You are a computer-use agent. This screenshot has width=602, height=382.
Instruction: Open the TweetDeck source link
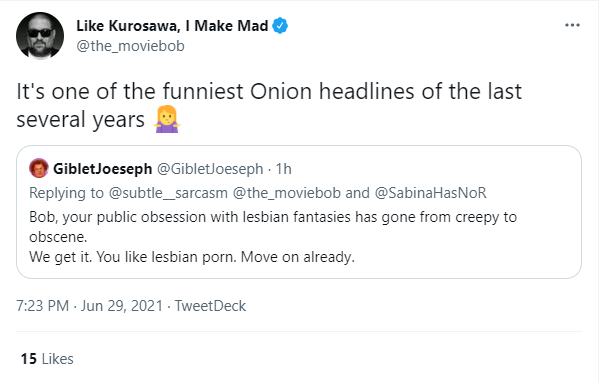pos(210,306)
